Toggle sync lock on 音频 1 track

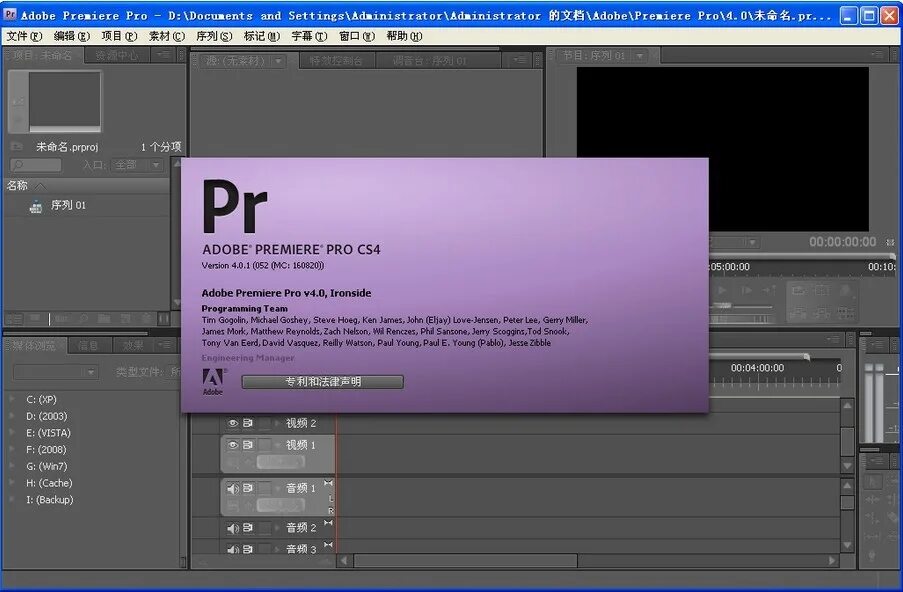coord(248,488)
